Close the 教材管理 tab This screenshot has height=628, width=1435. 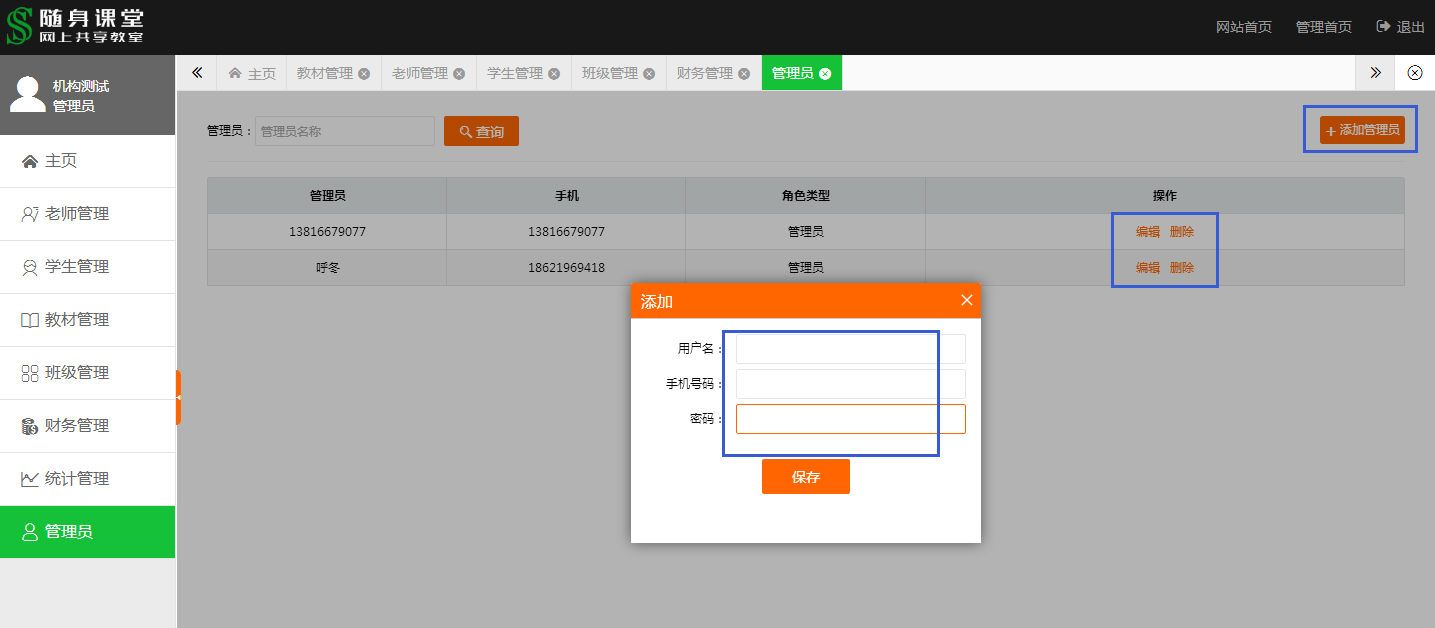click(364, 74)
